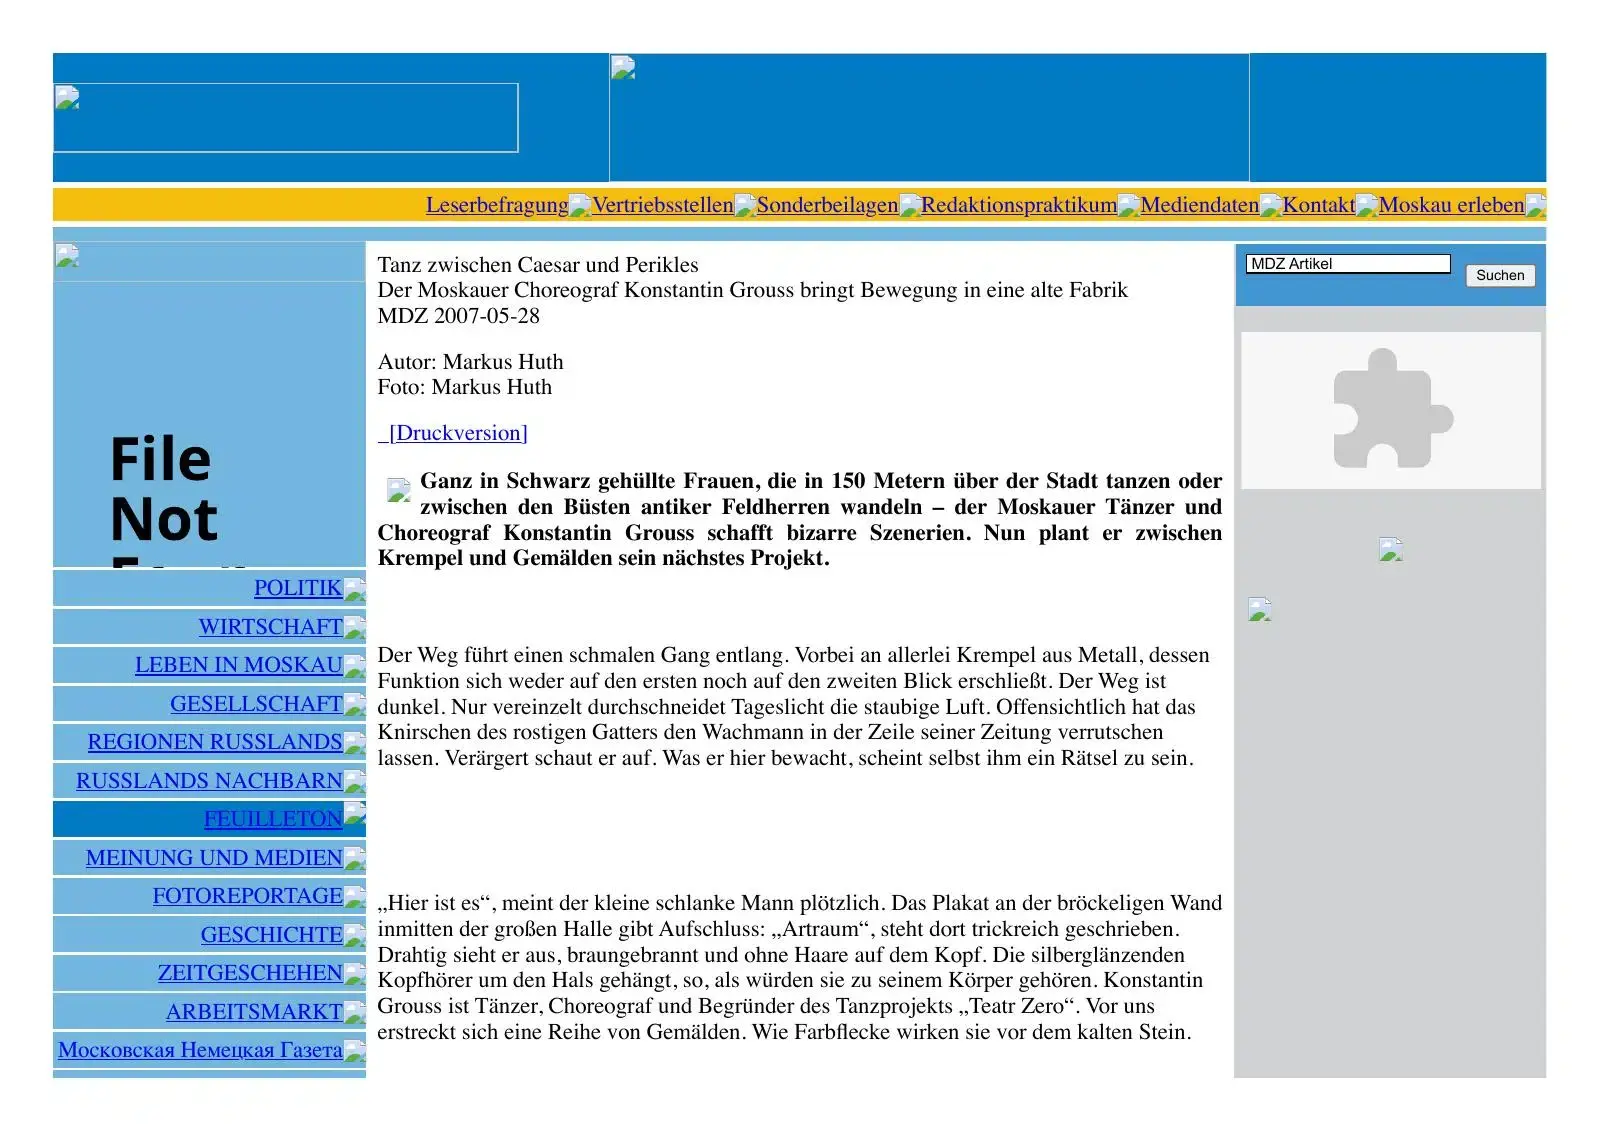Open the Leserbefragung link
The width and height of the screenshot is (1600, 1131).
pos(497,205)
